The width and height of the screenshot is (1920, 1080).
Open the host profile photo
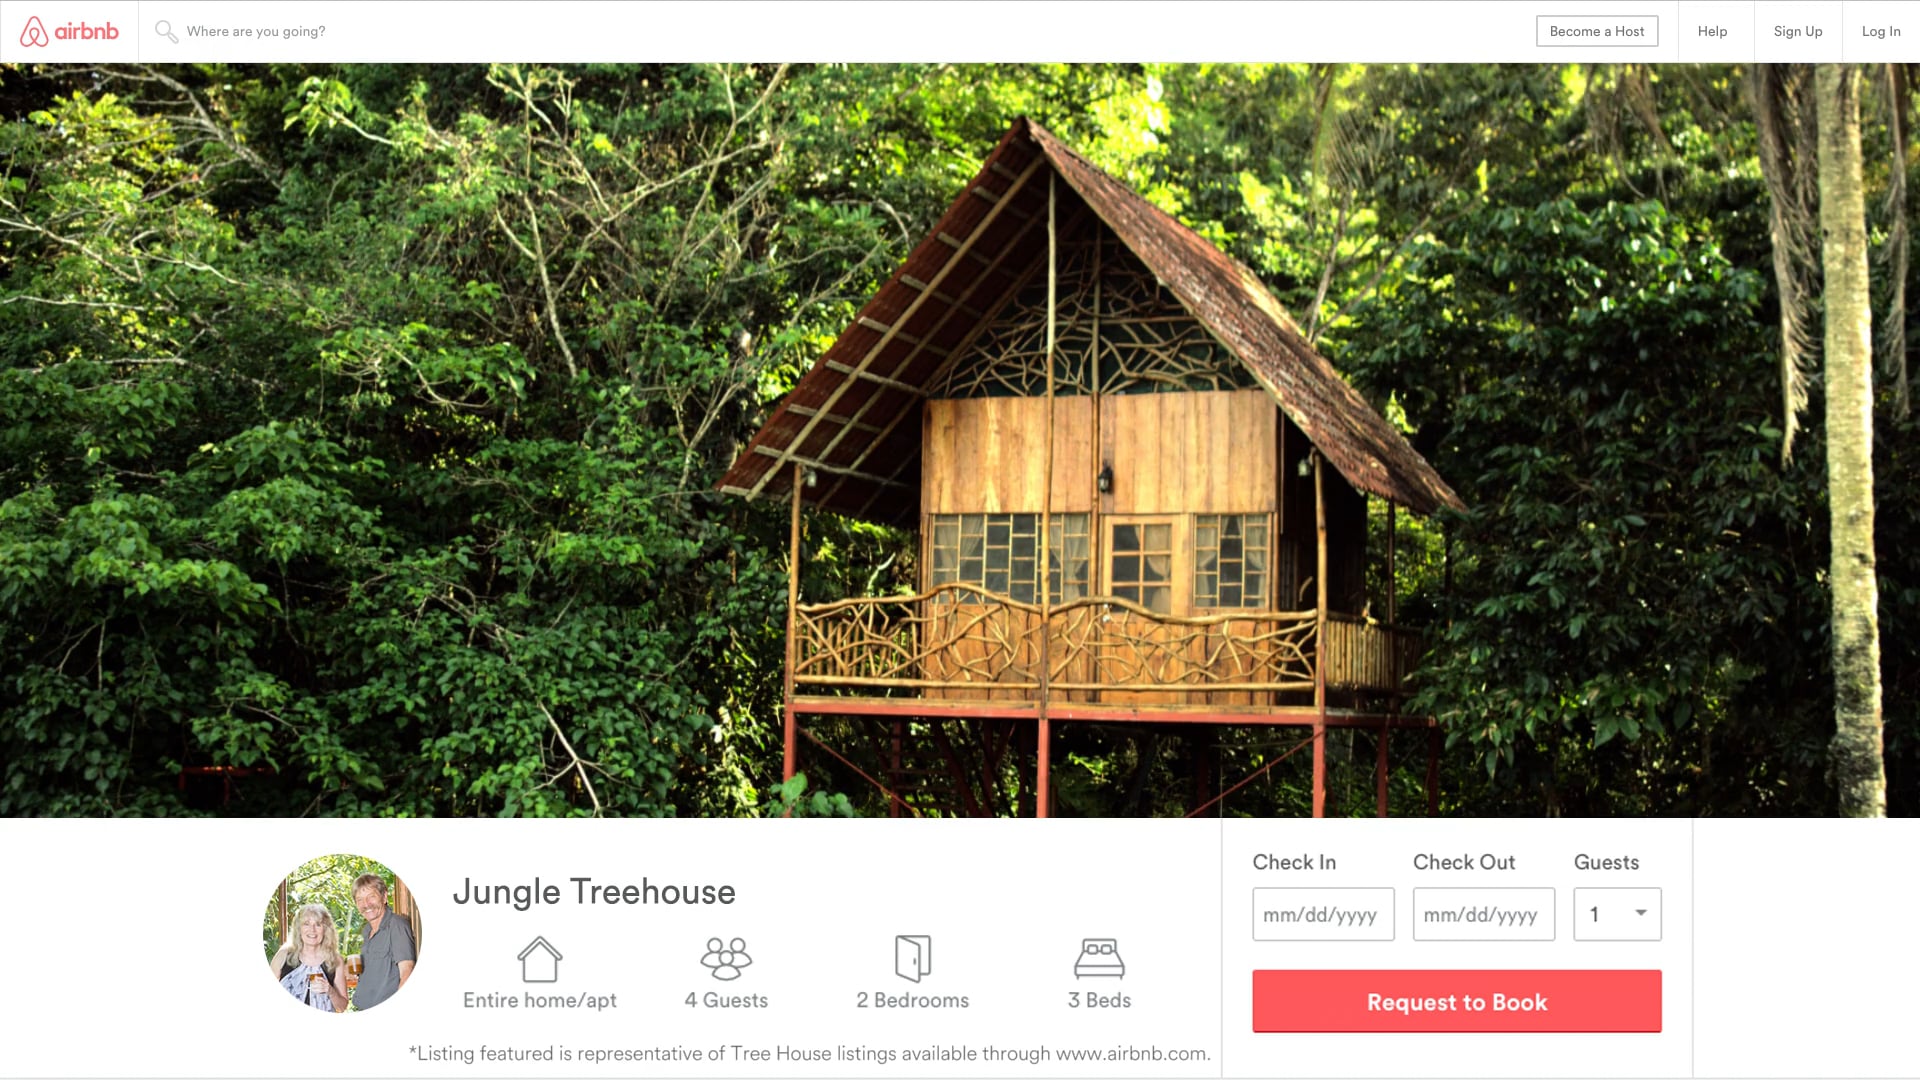(x=342, y=933)
